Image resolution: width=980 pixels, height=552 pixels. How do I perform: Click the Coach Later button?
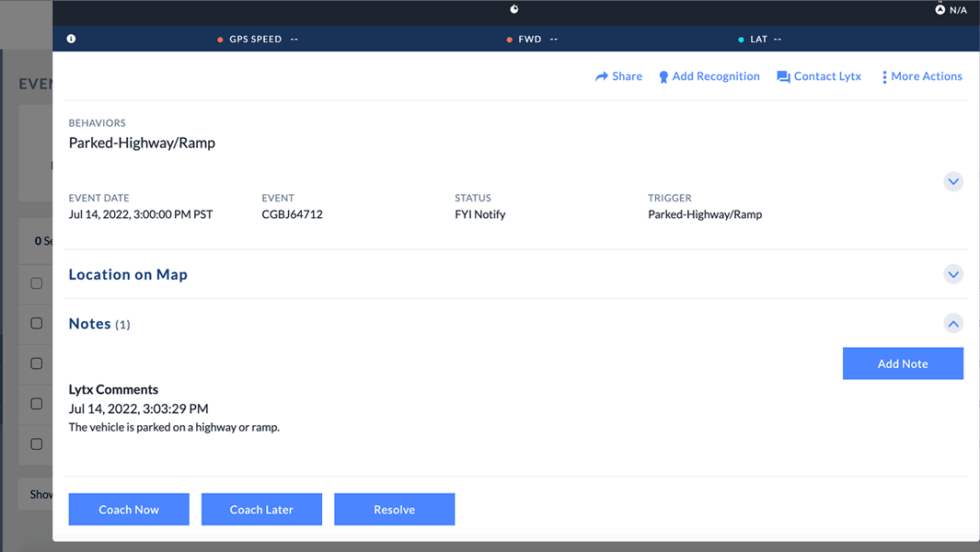click(261, 509)
